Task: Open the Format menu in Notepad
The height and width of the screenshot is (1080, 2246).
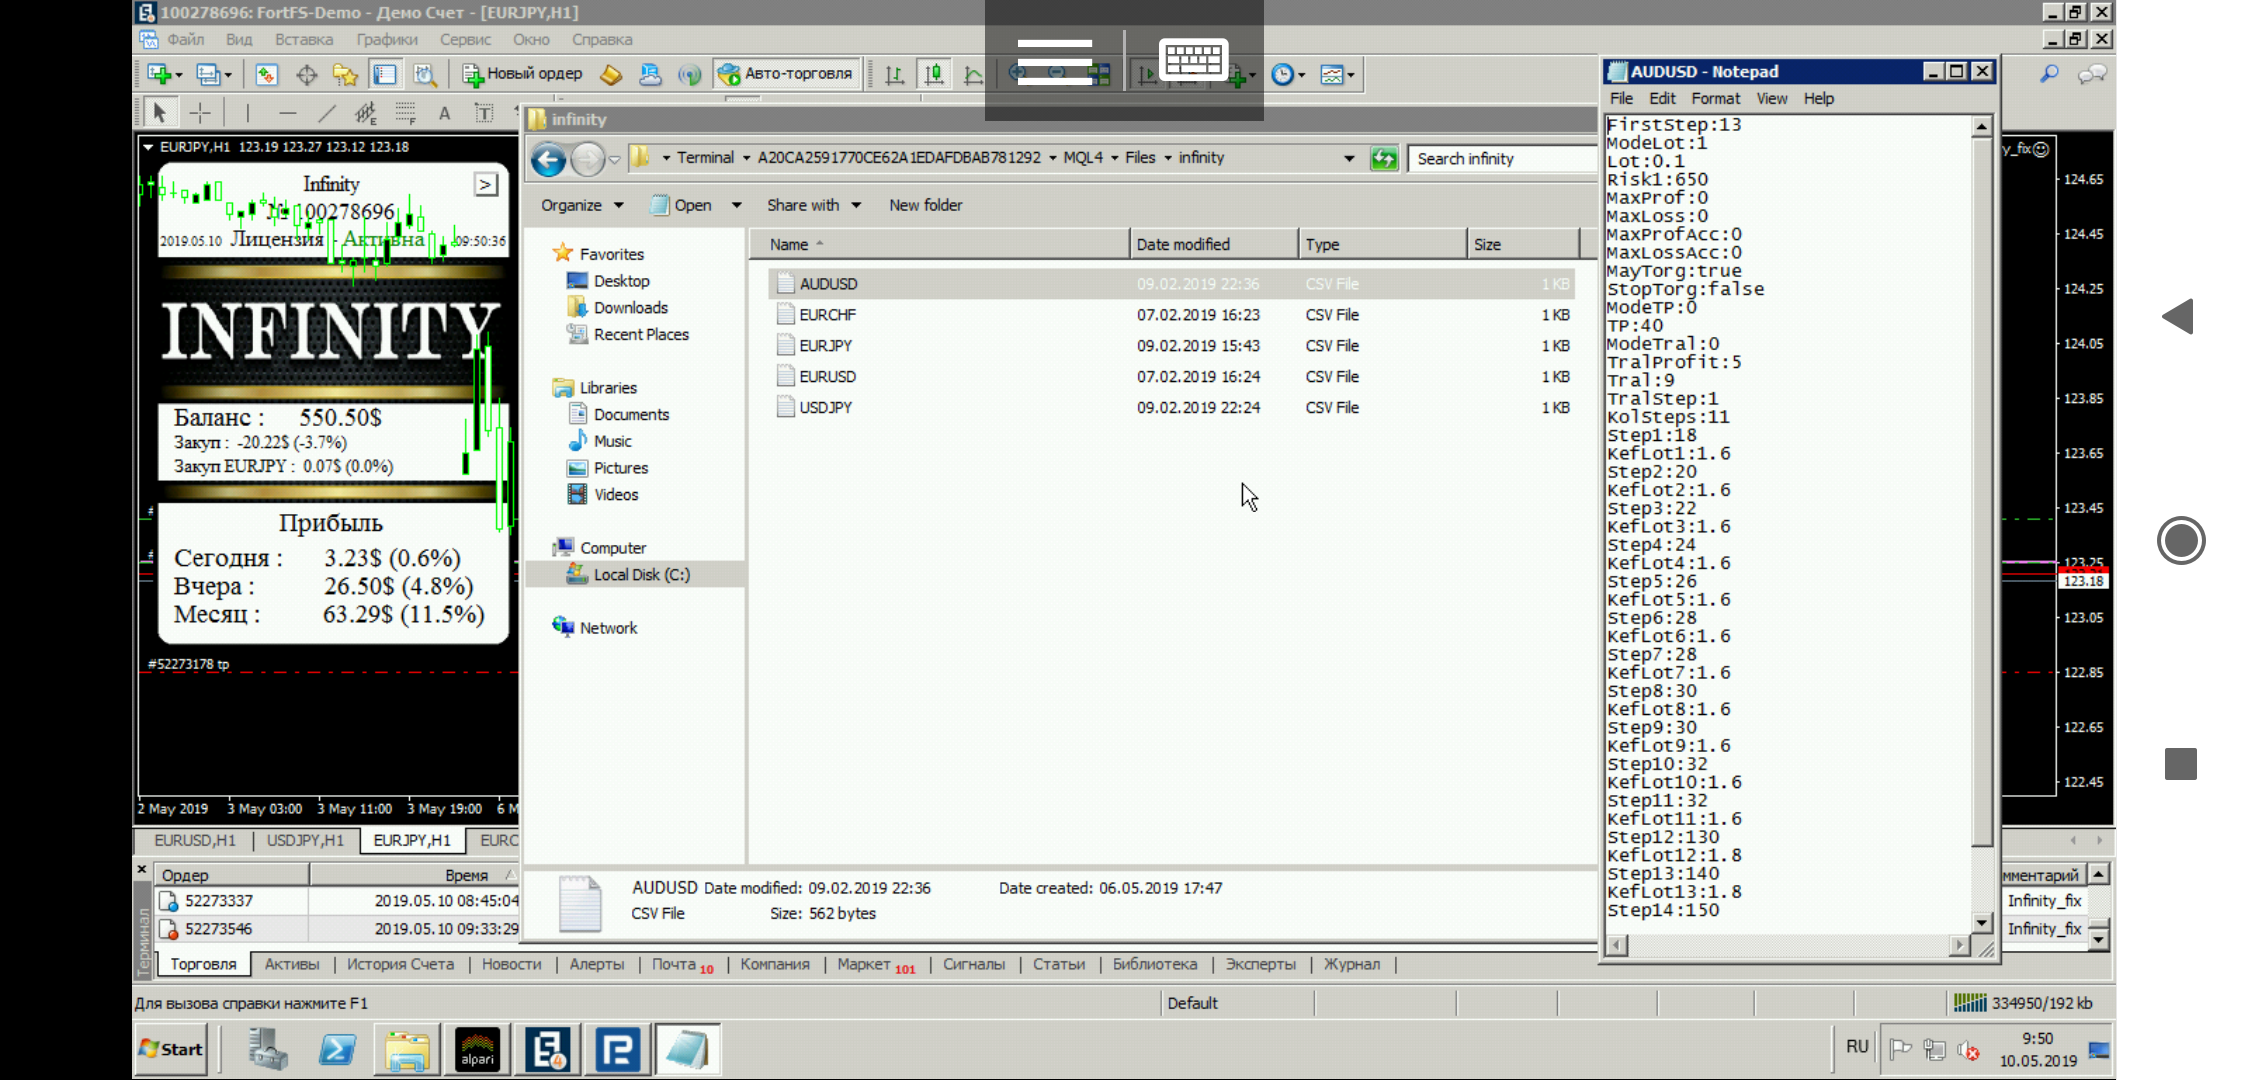Action: point(1716,98)
